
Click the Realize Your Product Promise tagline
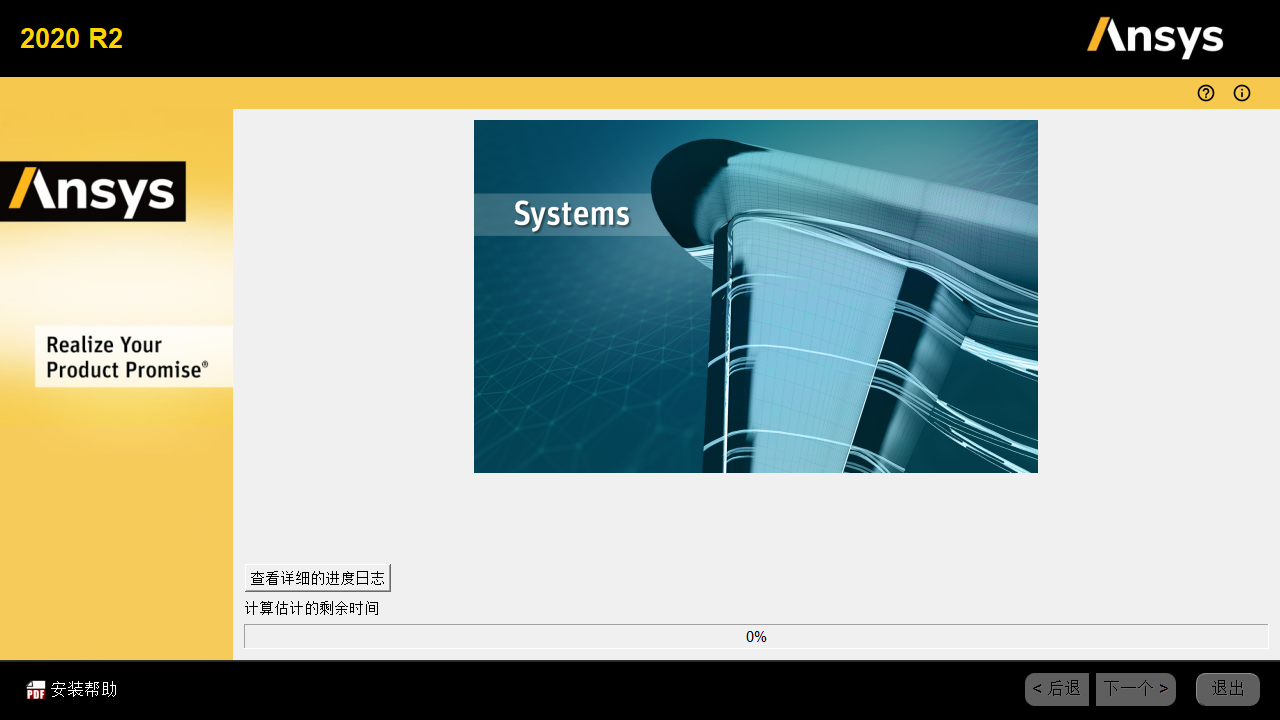pyautogui.click(x=134, y=357)
